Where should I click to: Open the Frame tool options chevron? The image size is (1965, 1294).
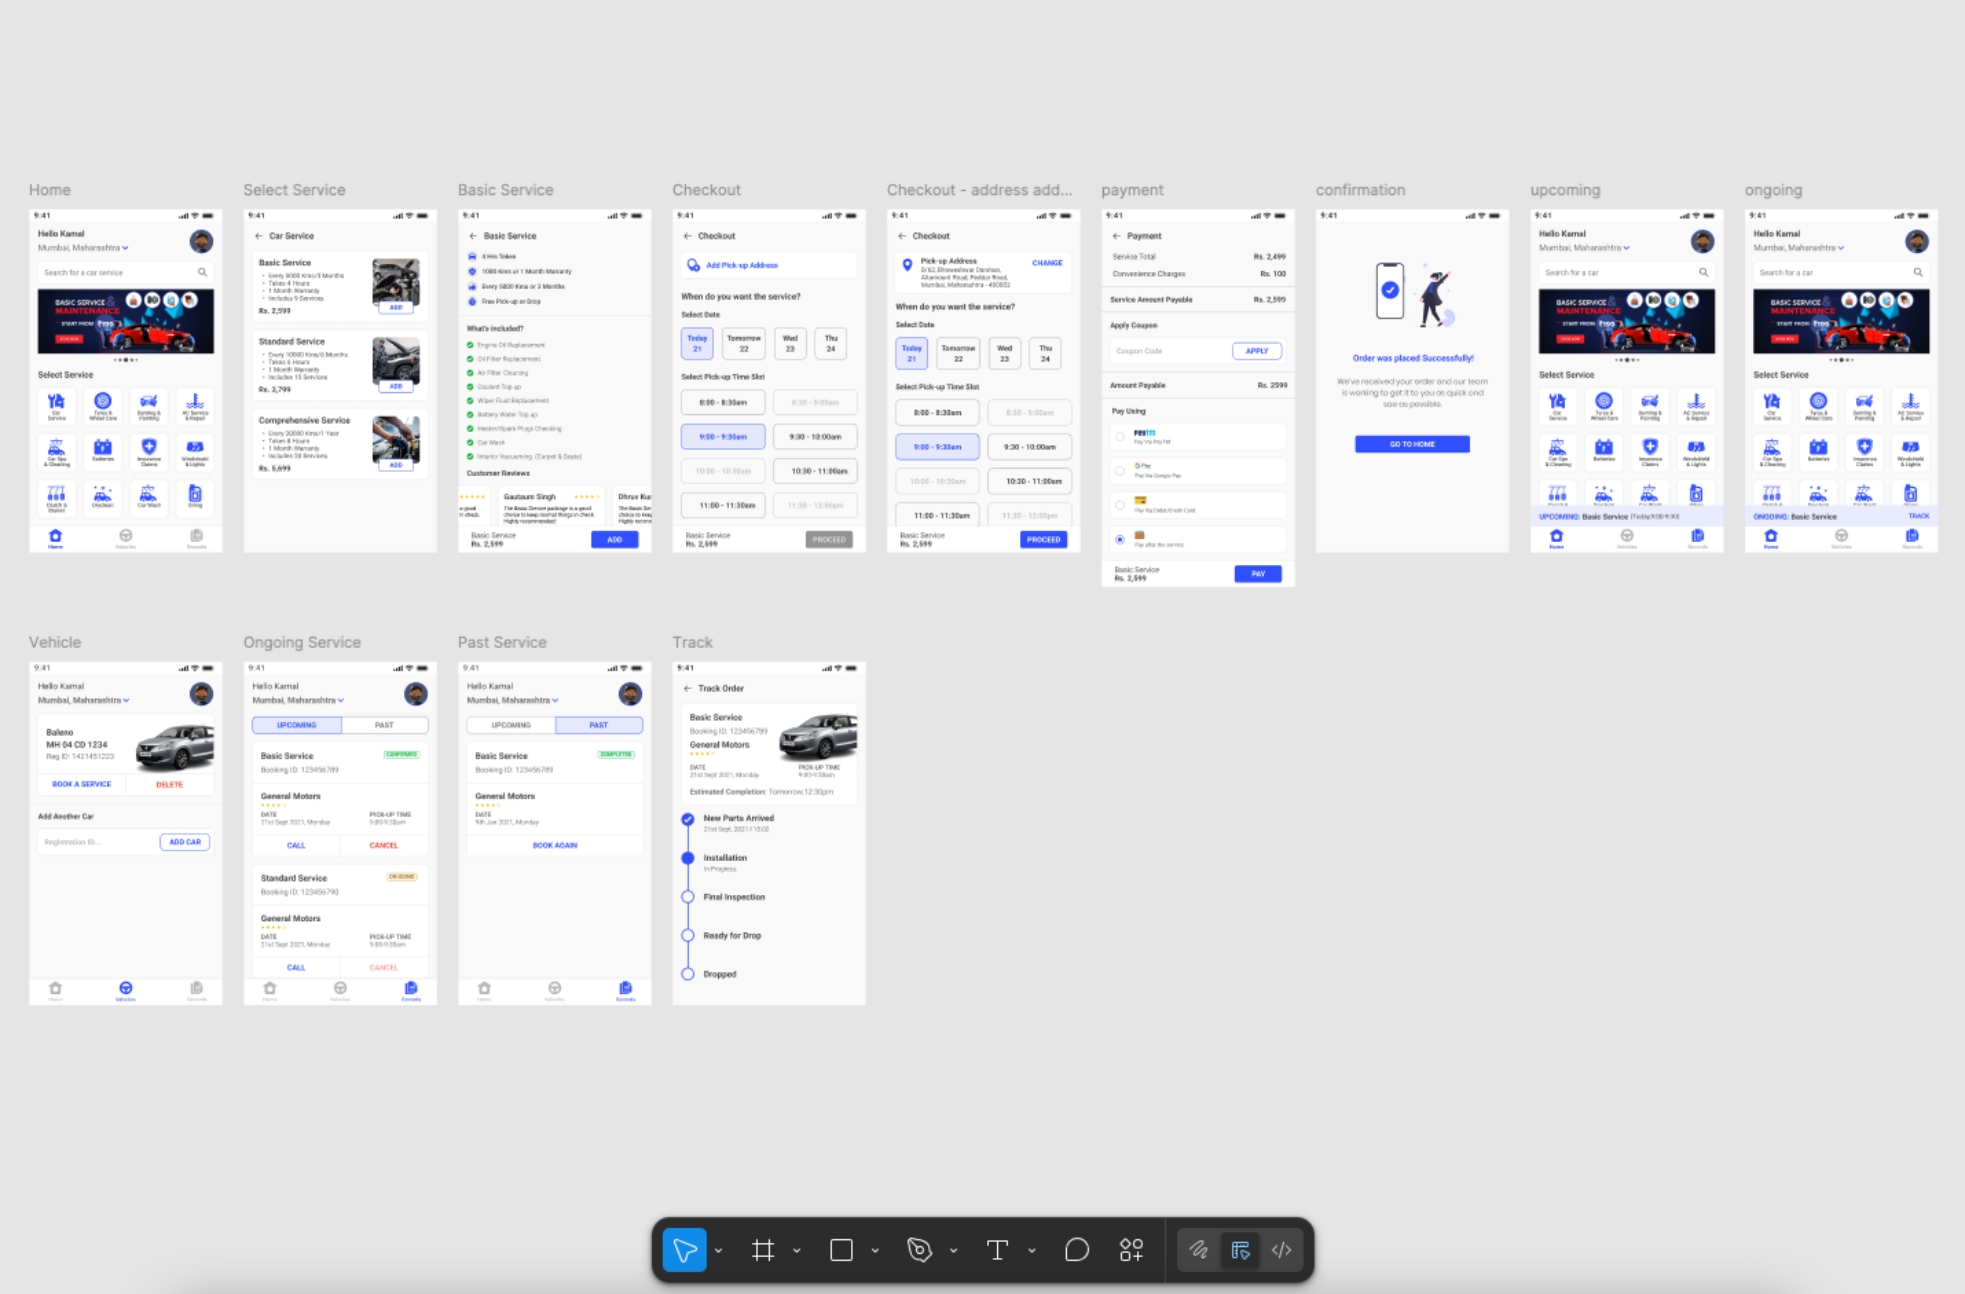pos(797,1251)
